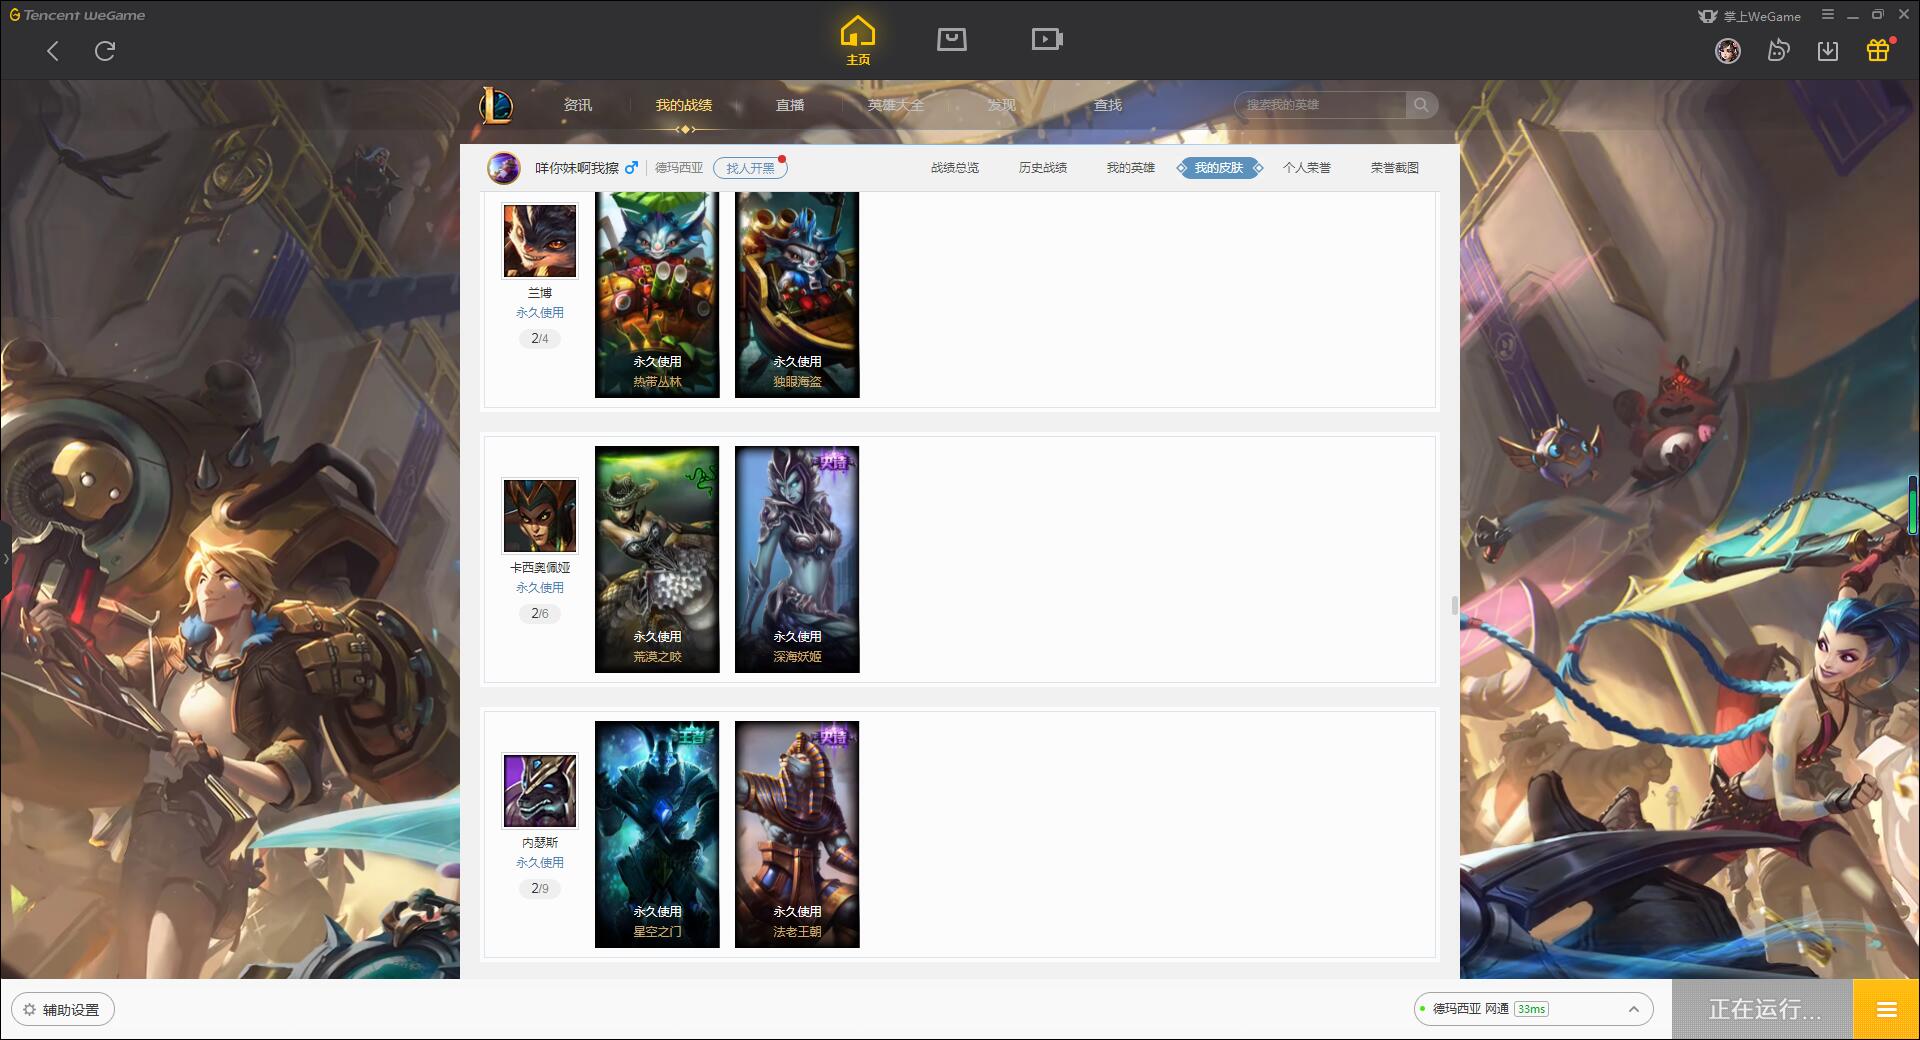
Task: Open 辅助设置 settings button
Action: (x=63, y=1010)
